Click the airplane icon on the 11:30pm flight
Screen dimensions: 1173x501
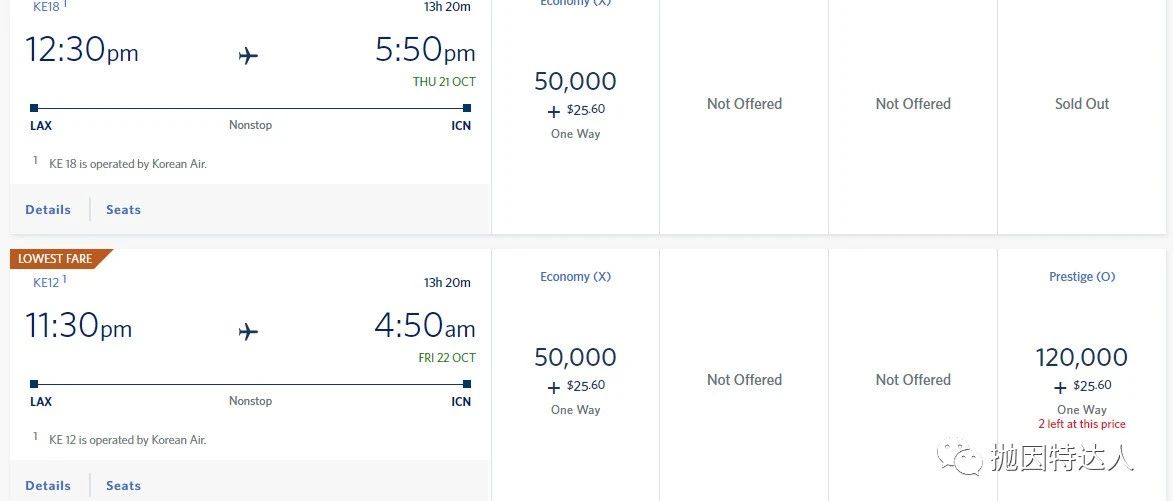pos(249,331)
